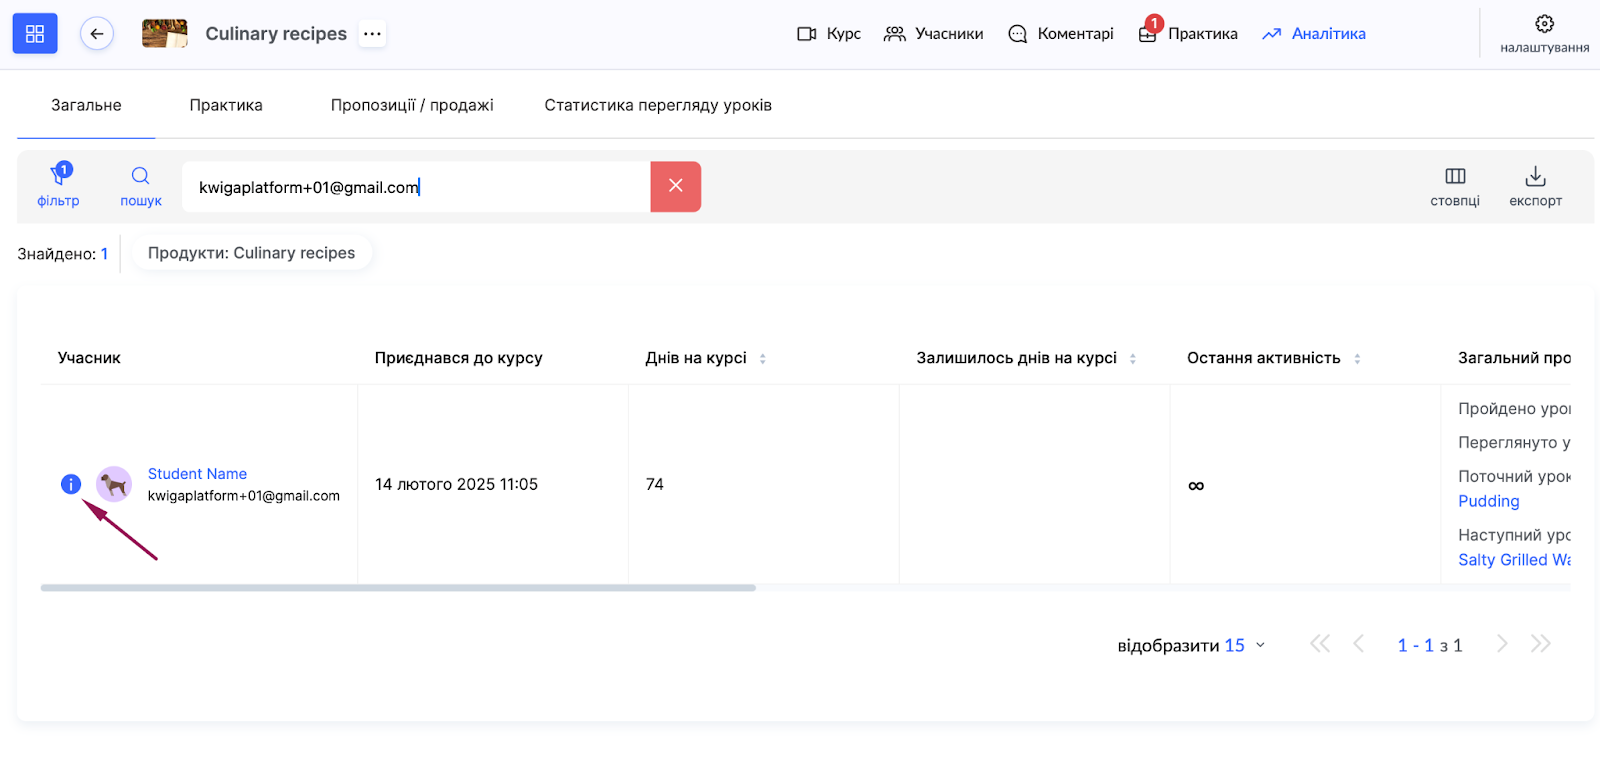The width and height of the screenshot is (1600, 772).
Task: Open Статистика перегляду уроків tab
Action: pos(657,105)
